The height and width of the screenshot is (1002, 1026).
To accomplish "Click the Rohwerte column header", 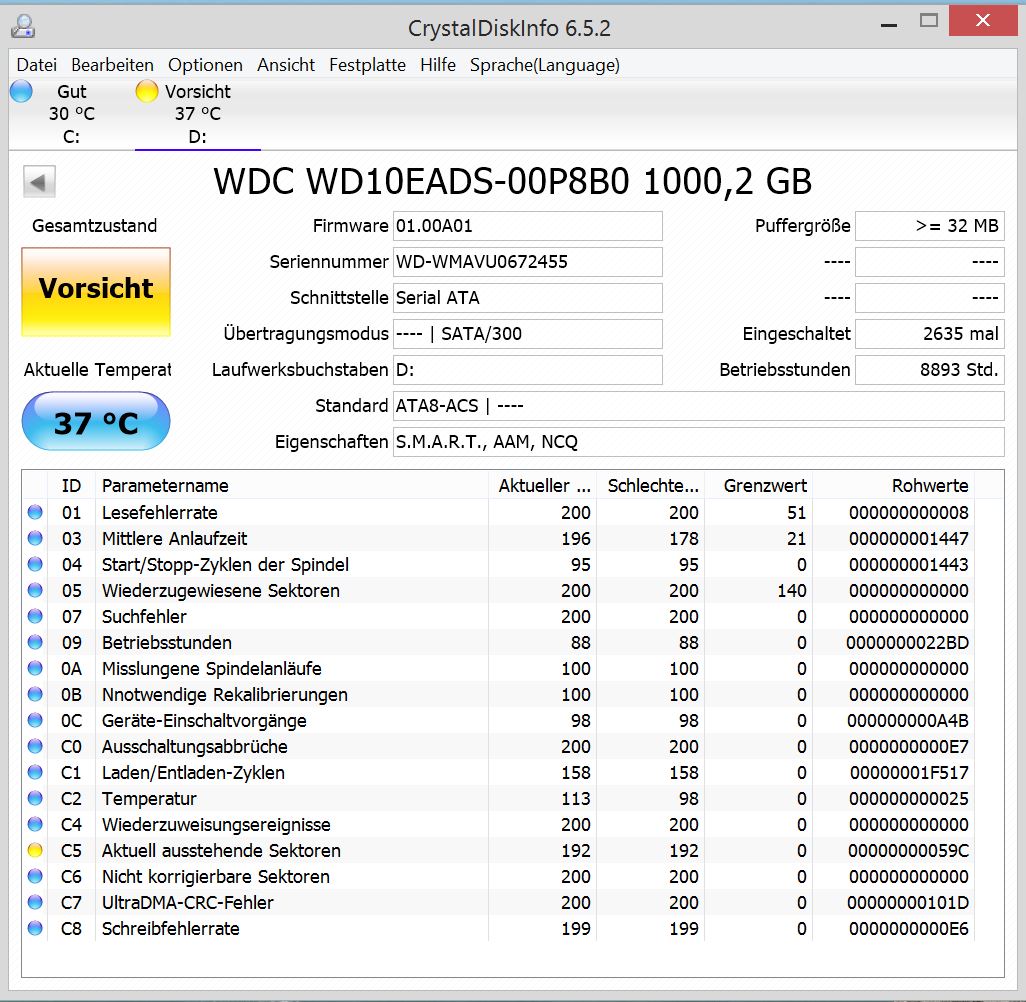I will pos(894,486).
